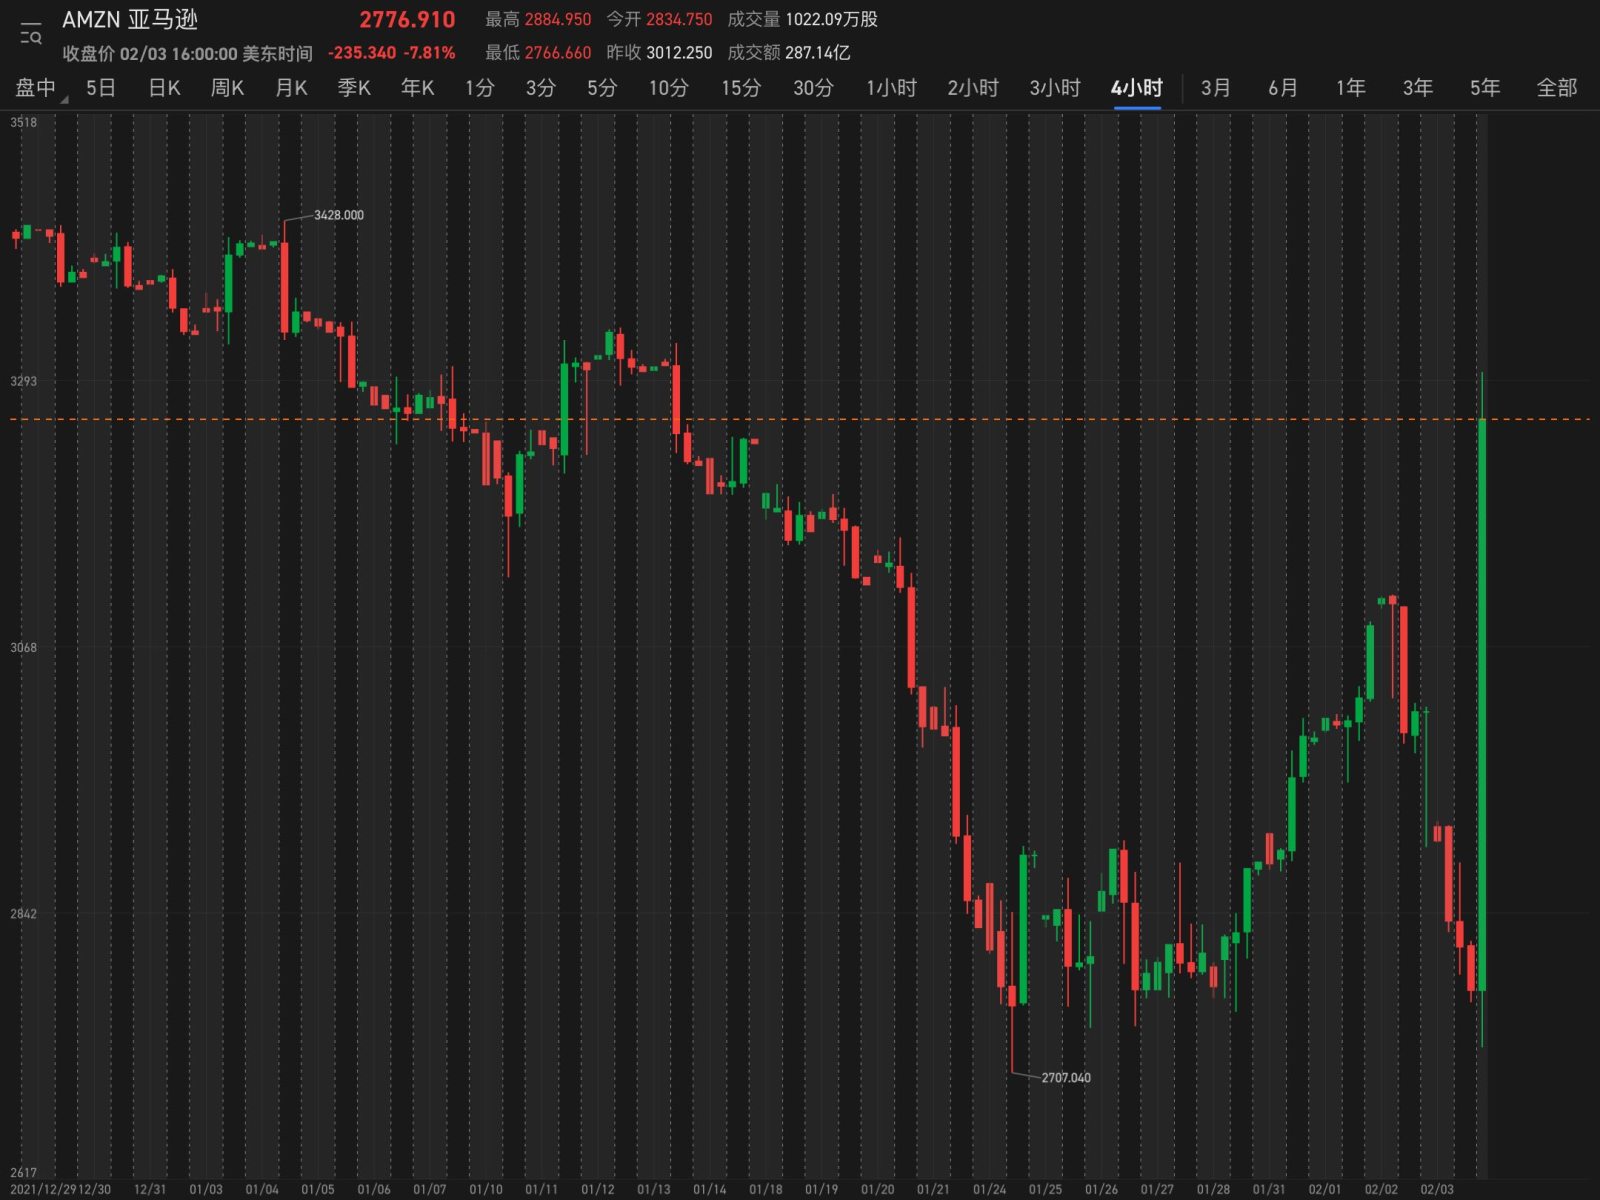Set the range to 1年
The height and width of the screenshot is (1200, 1600).
(x=1350, y=88)
